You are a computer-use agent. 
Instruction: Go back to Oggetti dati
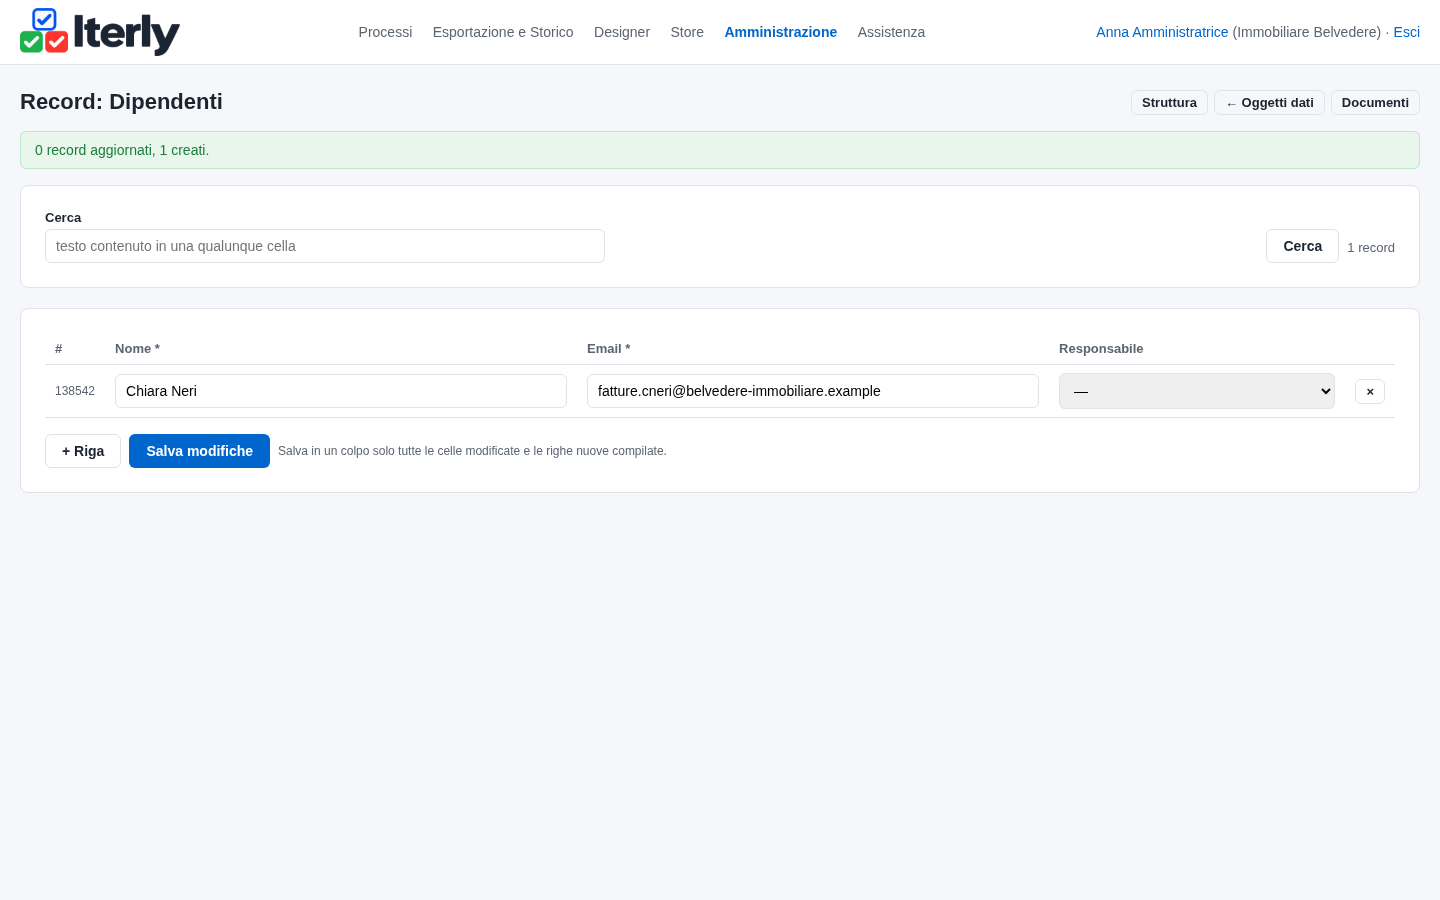1269,103
